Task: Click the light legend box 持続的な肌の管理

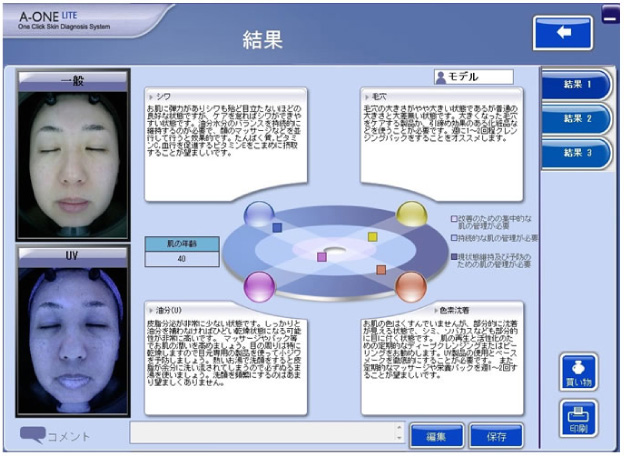Action: click(x=454, y=238)
